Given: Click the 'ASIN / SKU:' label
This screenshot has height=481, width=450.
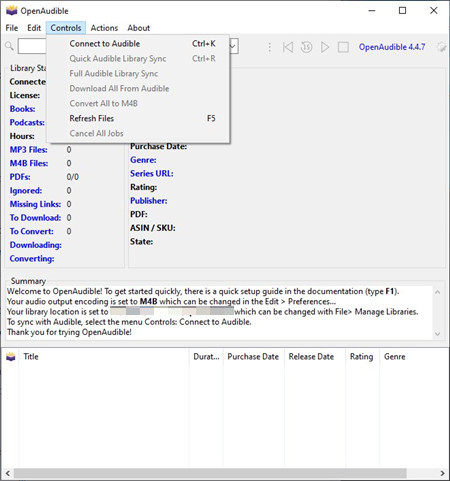Looking at the screenshot, I should click(153, 228).
